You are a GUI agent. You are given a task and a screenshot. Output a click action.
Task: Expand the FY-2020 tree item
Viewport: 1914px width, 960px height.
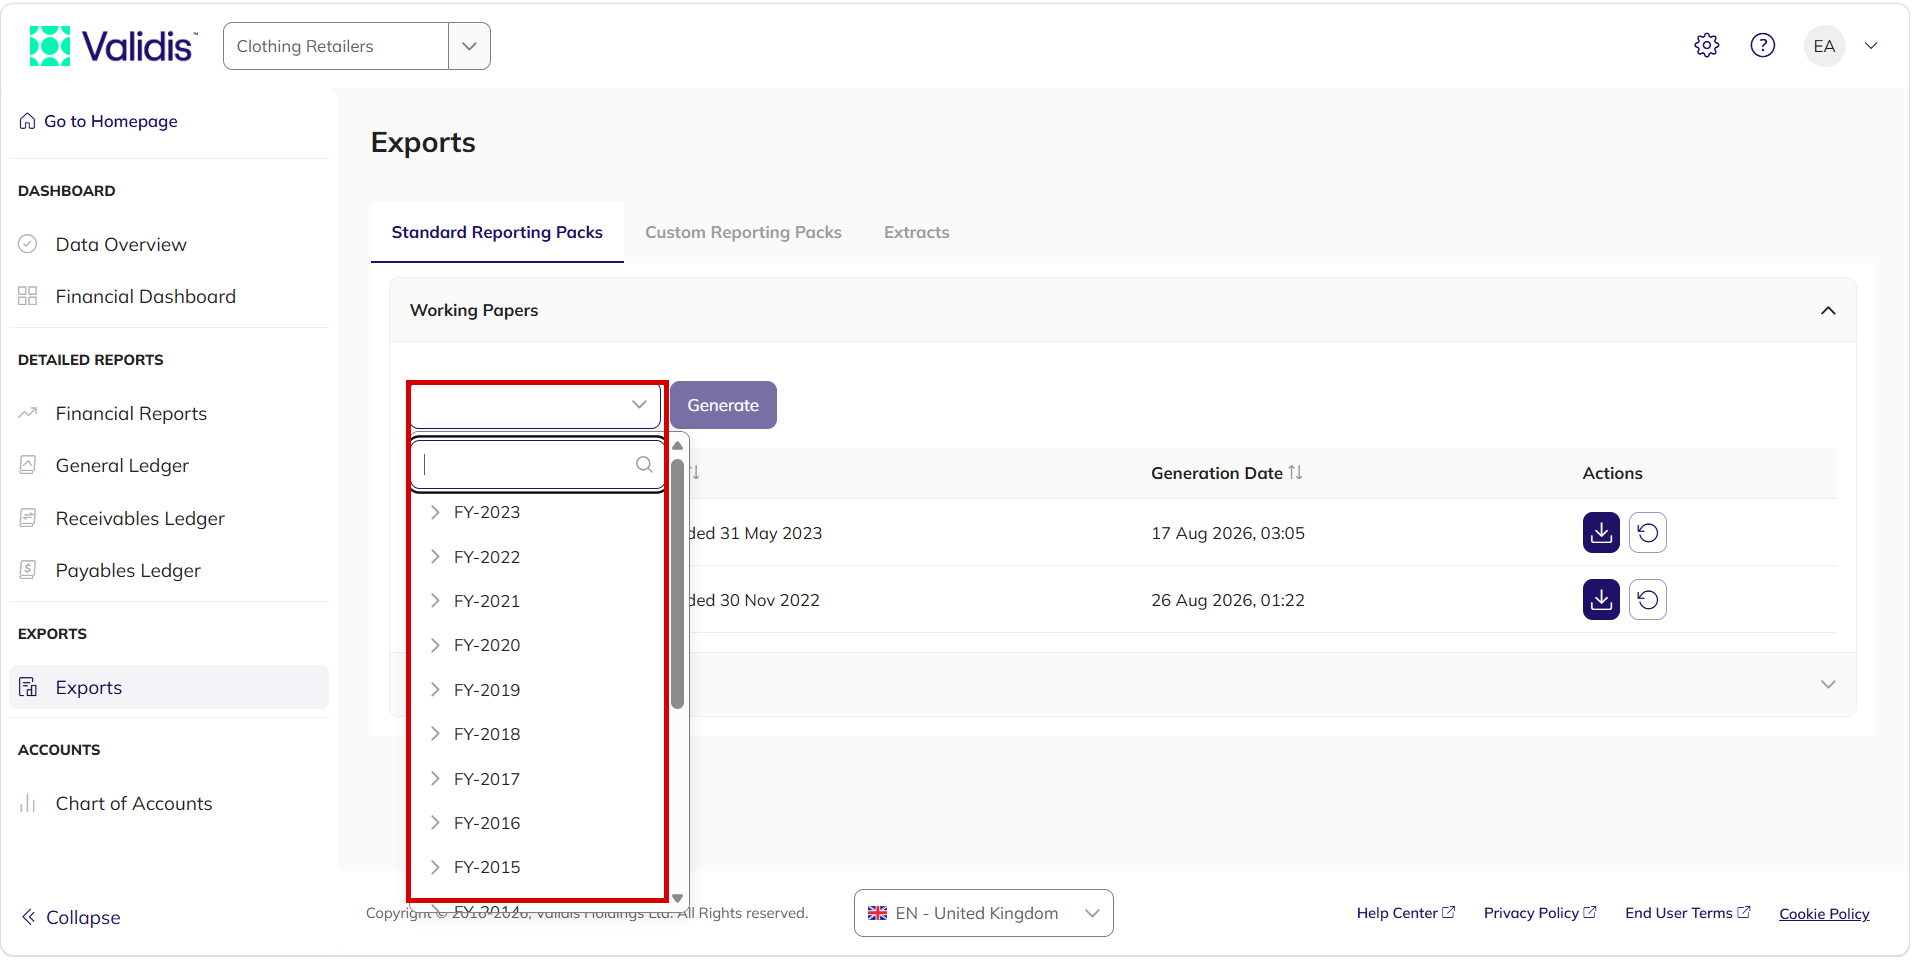(x=435, y=645)
